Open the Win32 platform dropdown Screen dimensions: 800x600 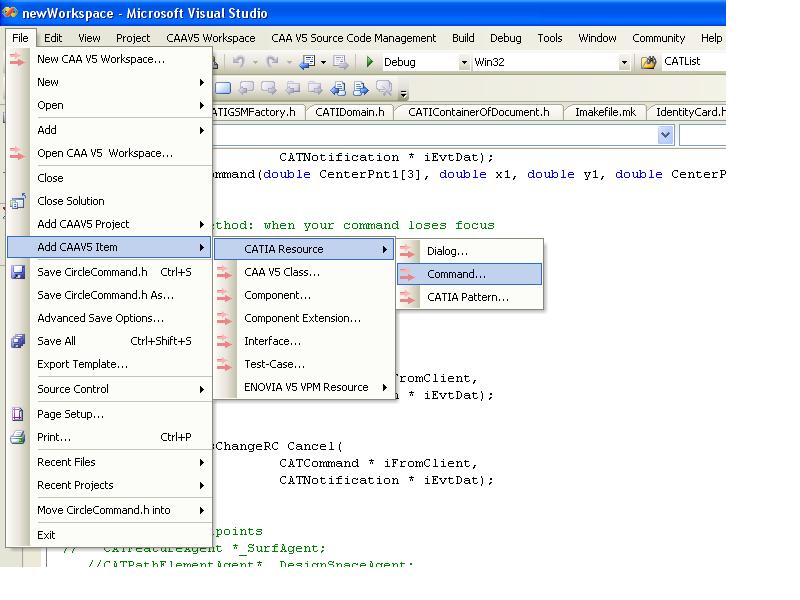click(x=624, y=62)
